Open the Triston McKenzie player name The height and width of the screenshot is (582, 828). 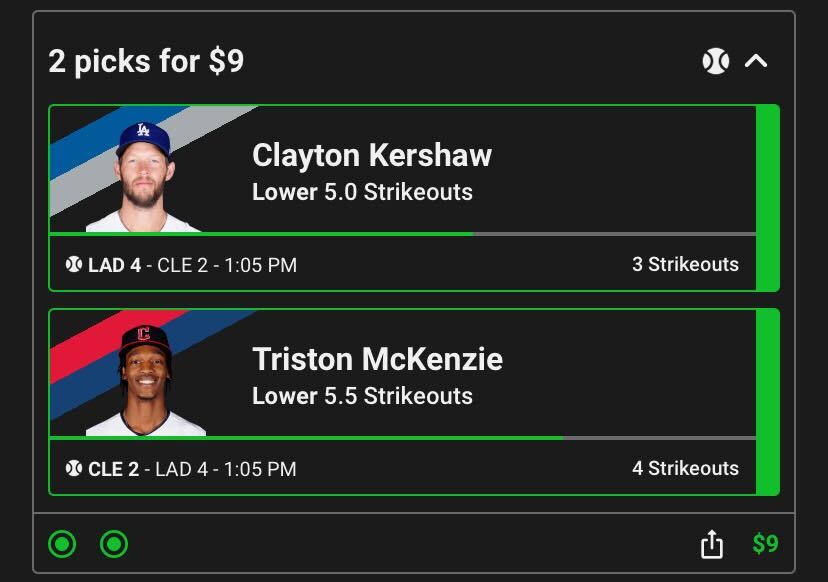[377, 360]
